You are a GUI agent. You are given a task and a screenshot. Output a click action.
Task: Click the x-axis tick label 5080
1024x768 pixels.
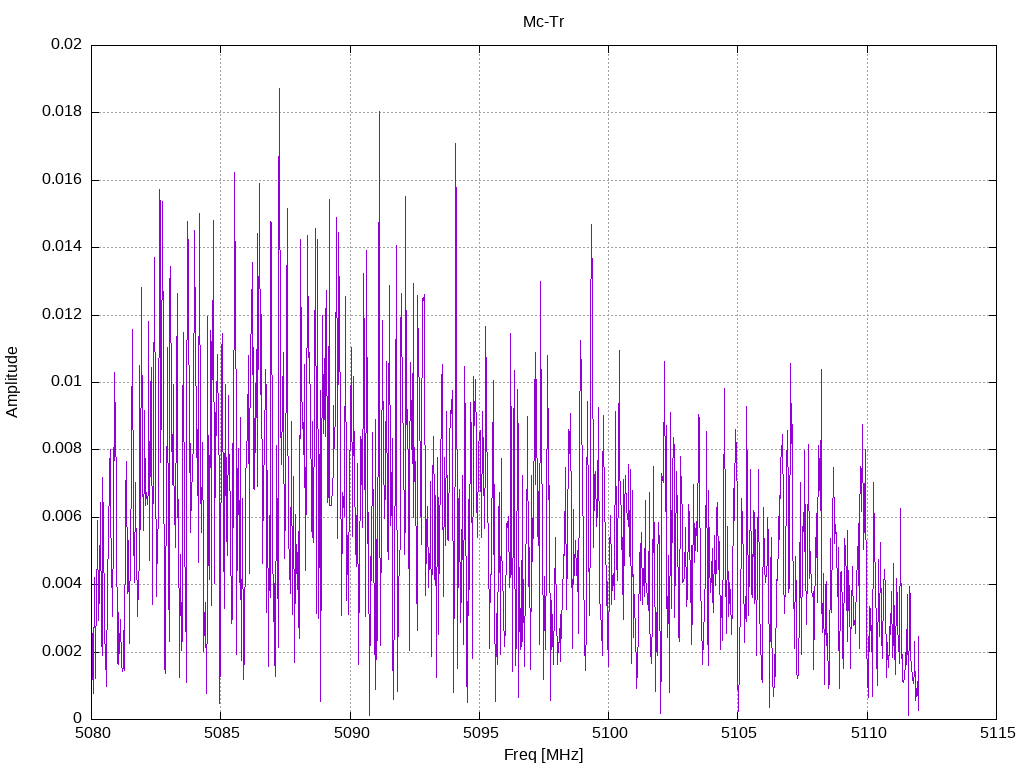coord(92,733)
